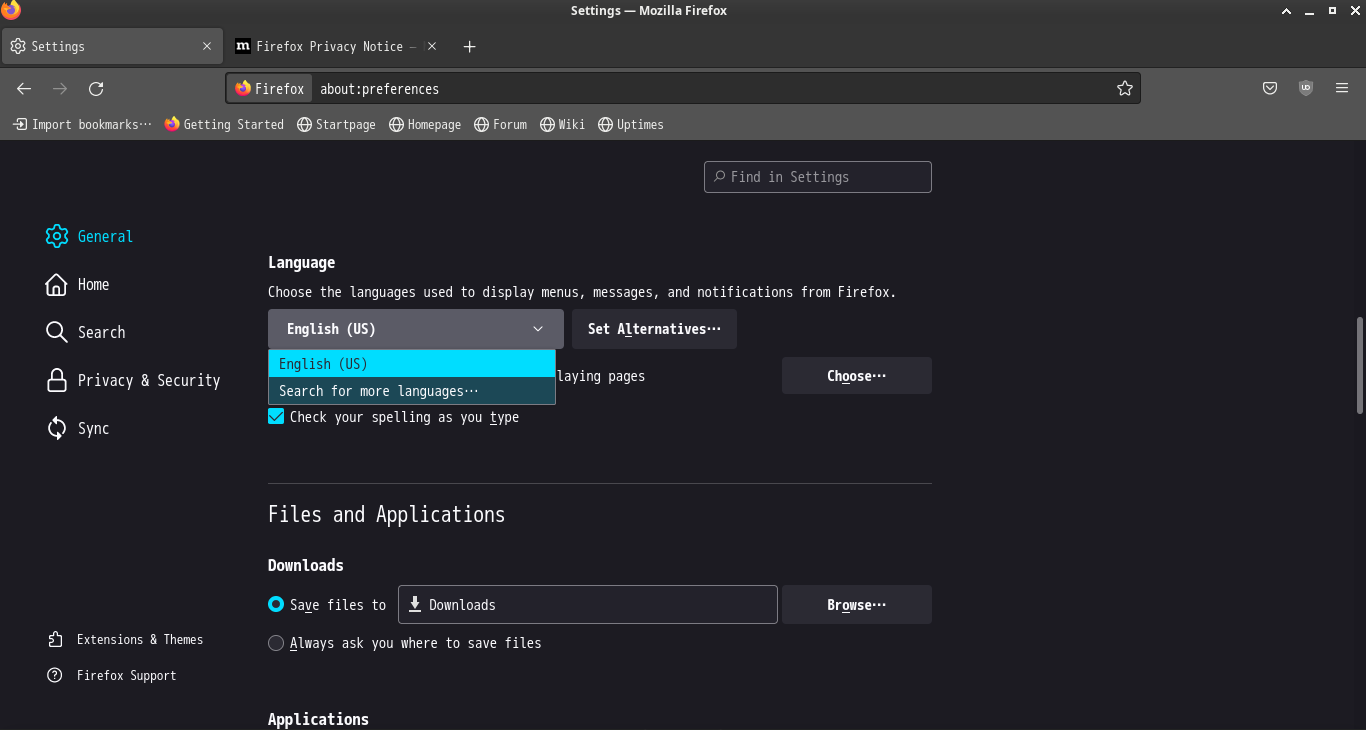Click the Firefox identity icon in address bar

tap(270, 88)
